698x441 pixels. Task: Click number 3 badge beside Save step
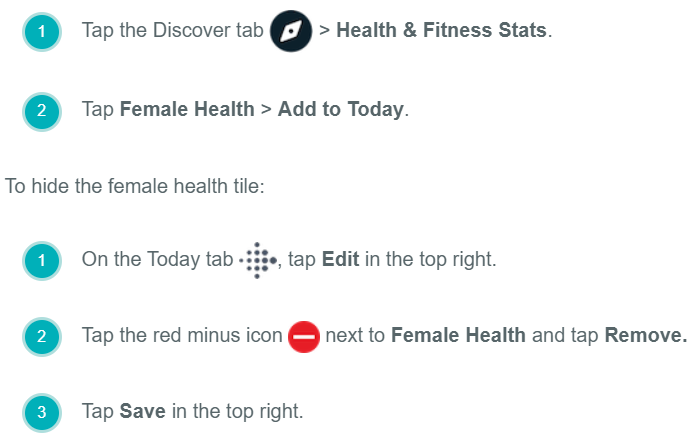point(41,412)
